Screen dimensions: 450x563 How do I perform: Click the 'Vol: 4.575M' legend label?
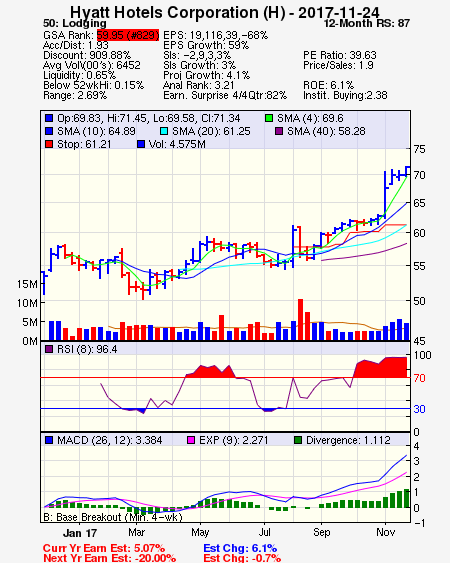click(x=177, y=144)
